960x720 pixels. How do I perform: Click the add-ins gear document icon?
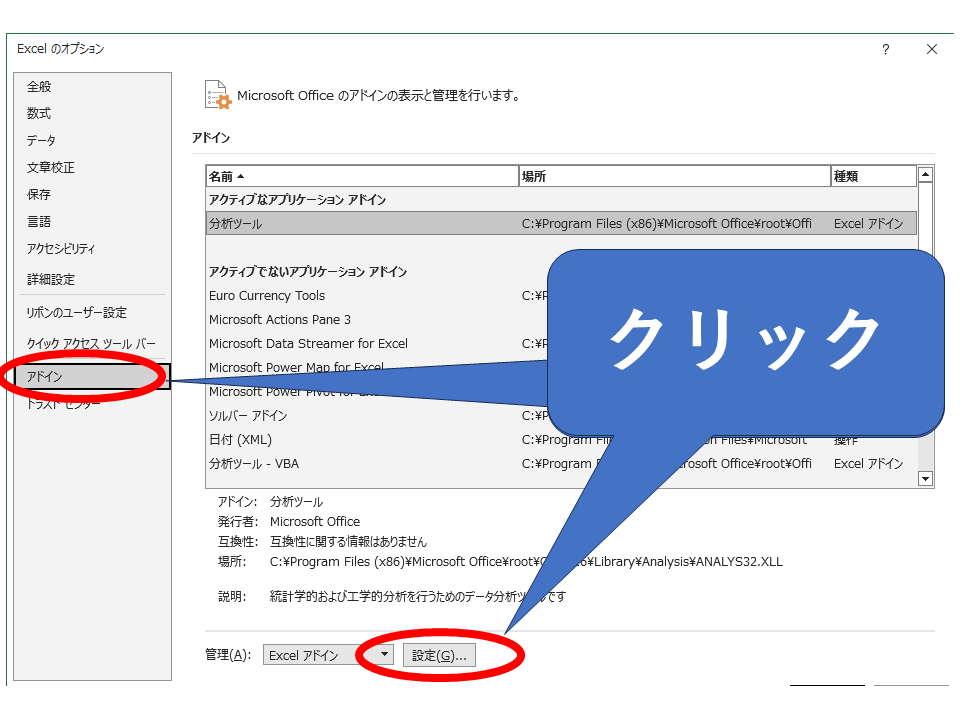point(217,95)
